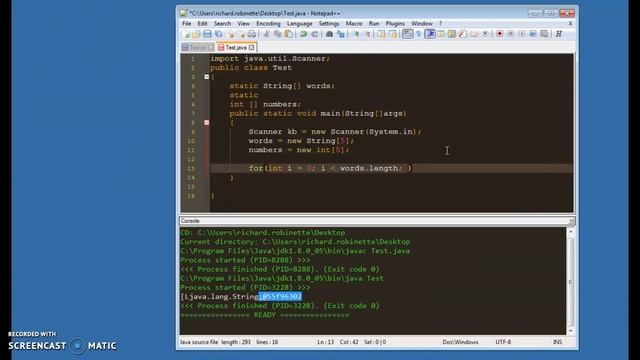
Task: Open the View menu
Action: point(243,24)
